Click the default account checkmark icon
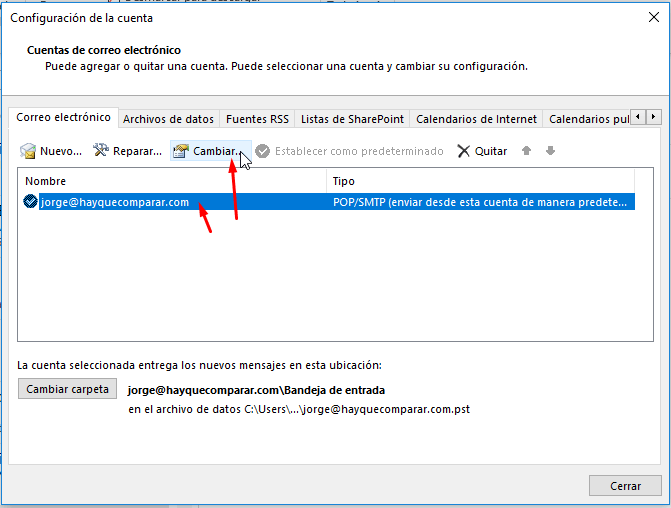Screen dimensions: 671x508 pos(30,201)
